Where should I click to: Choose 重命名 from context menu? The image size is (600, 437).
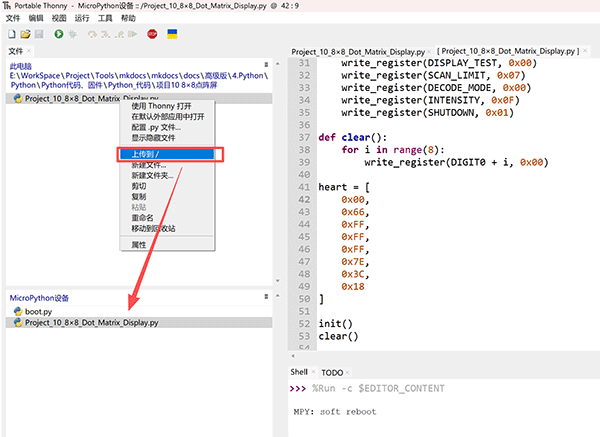(x=142, y=218)
